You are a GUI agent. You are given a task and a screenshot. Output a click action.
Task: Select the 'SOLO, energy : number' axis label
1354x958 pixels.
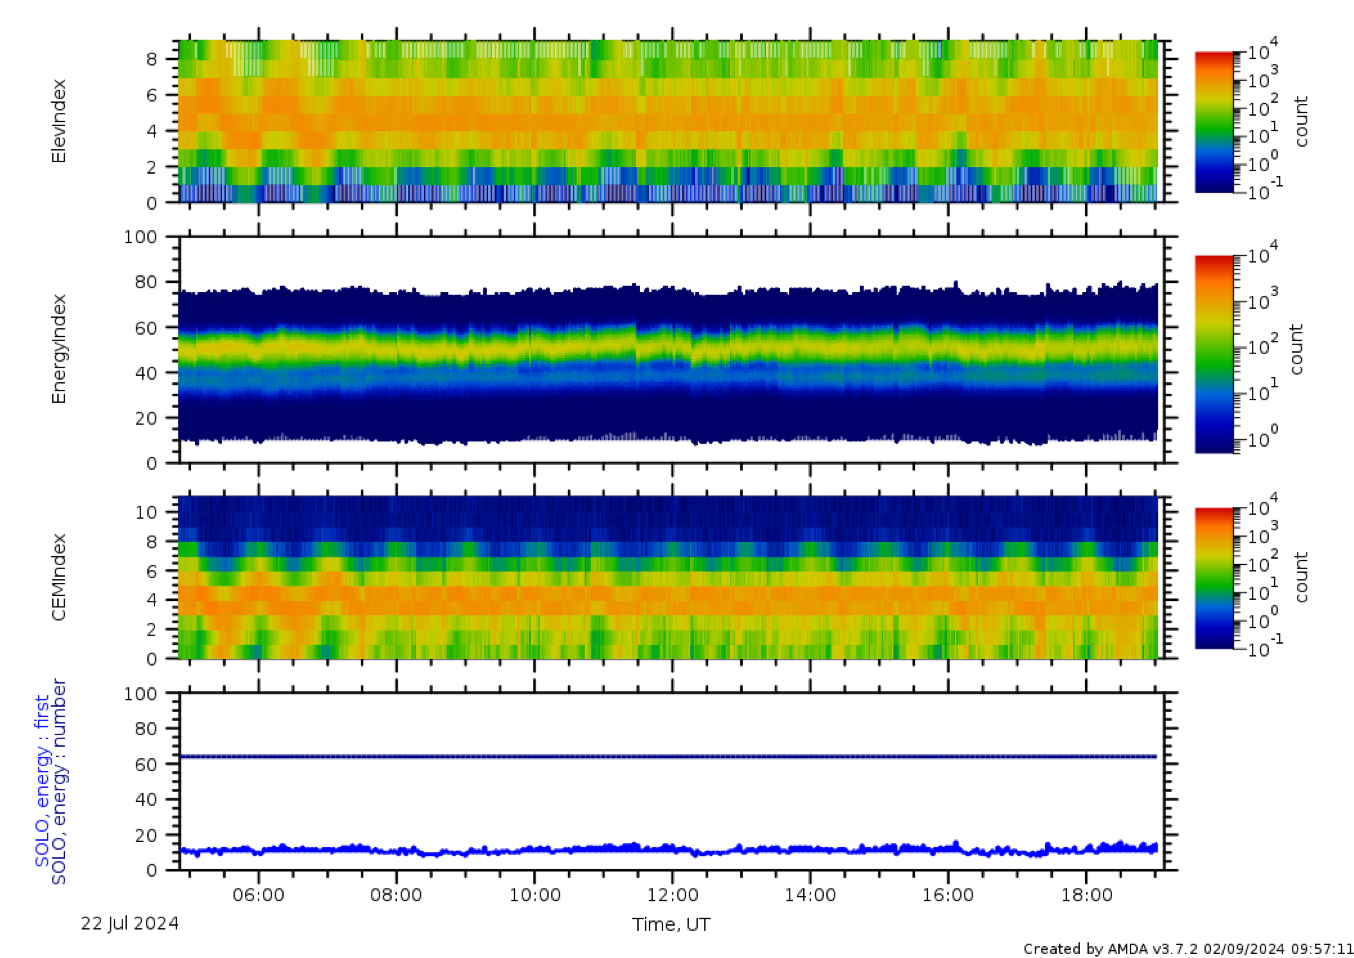click(59, 781)
